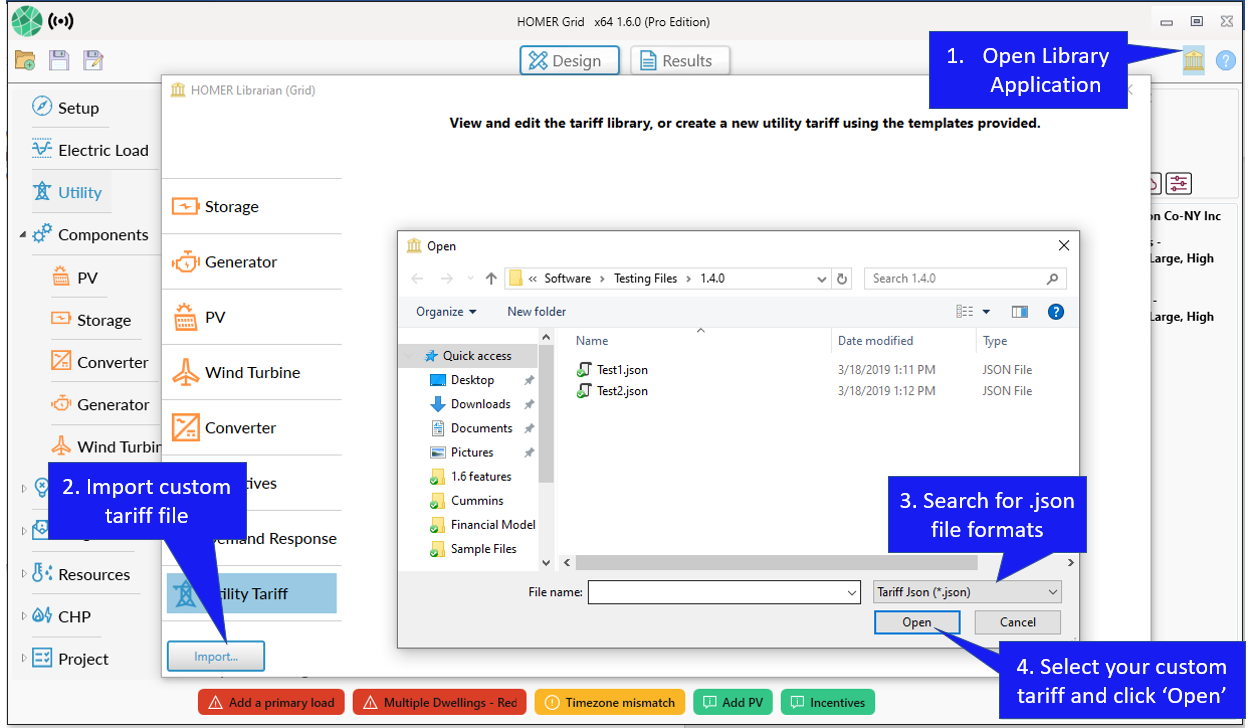
Task: Select the Test1.json file
Action: 621,370
